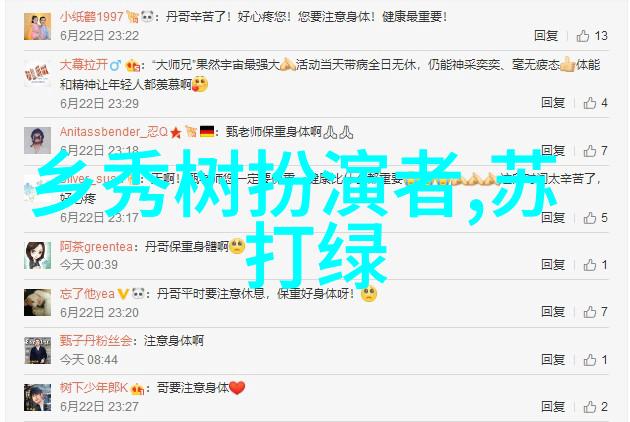Reply to 小纸鹤1997's comment

[546, 36]
